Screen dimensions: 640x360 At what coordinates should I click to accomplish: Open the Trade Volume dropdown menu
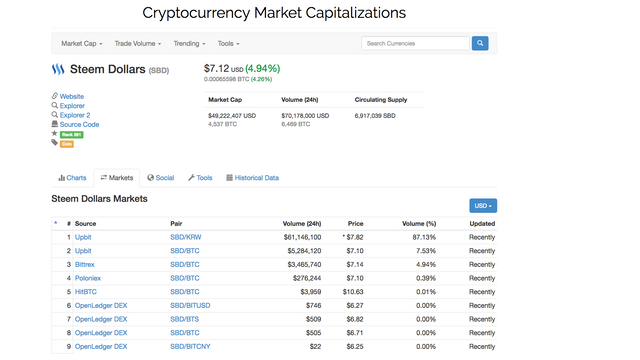coord(138,43)
